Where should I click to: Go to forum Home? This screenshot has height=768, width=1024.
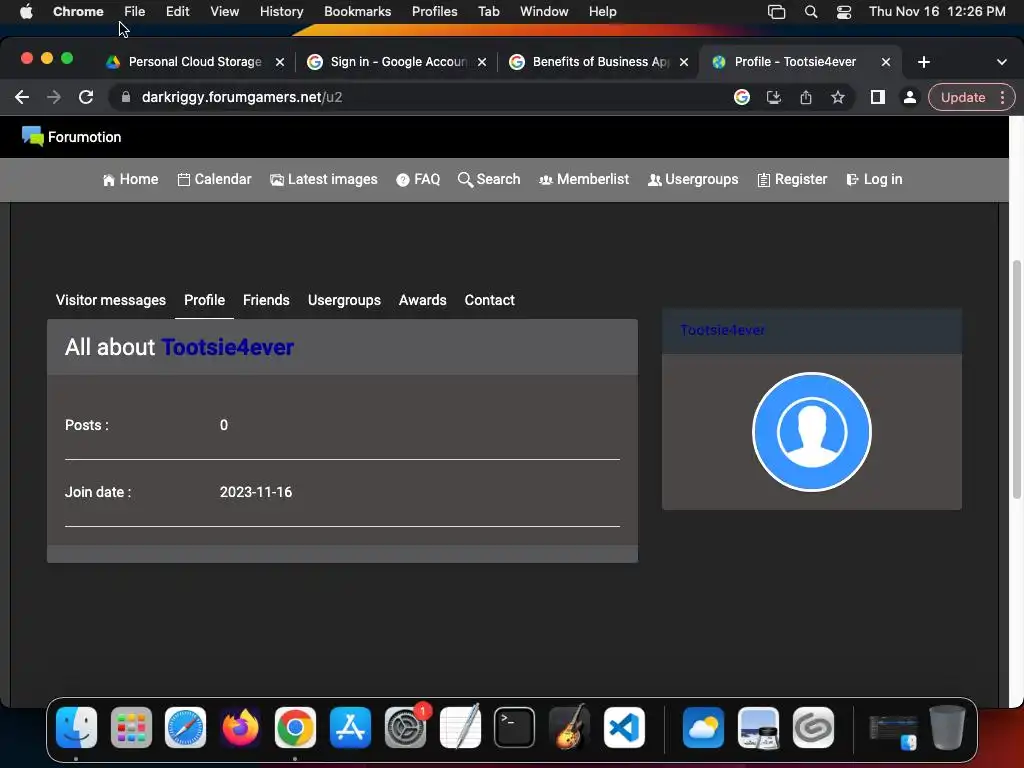131,180
